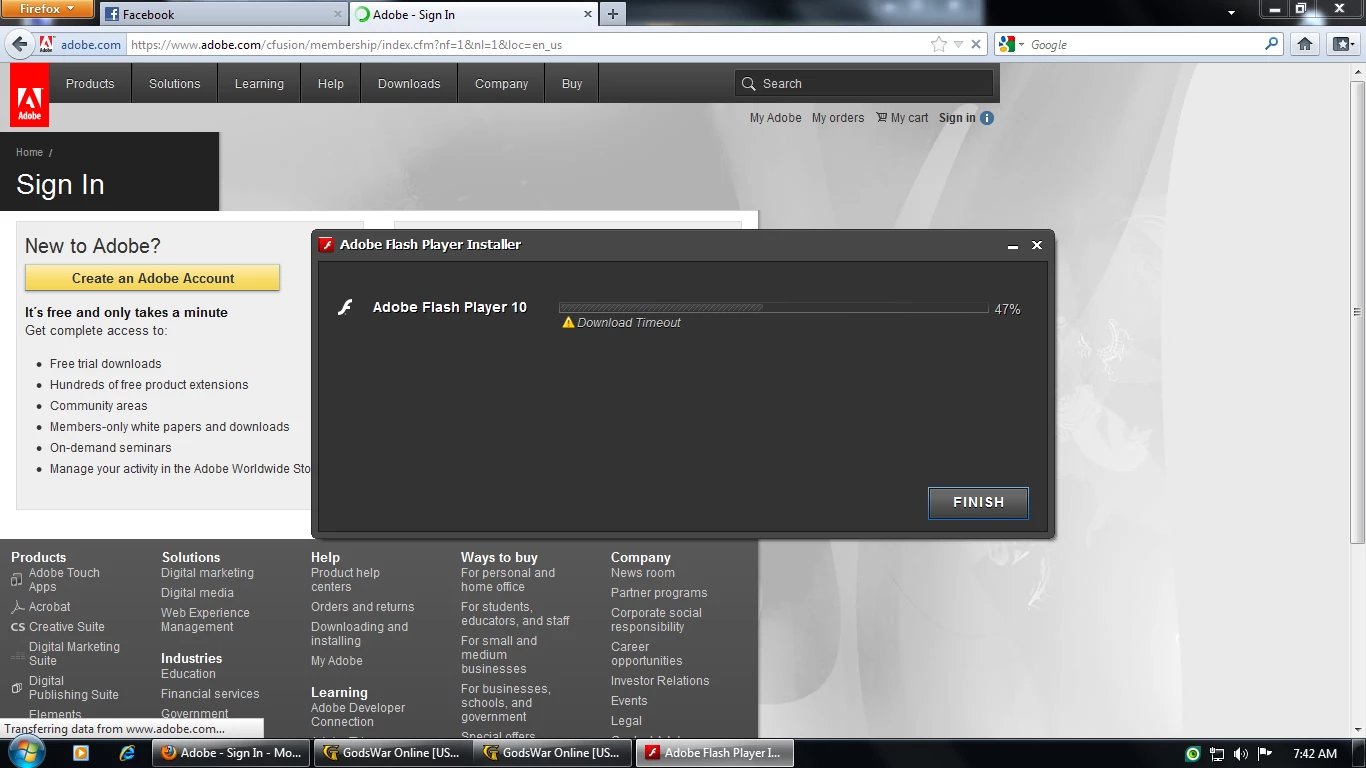Click the magnifier in Google search box
This screenshot has width=1366, height=768.
(1272, 44)
